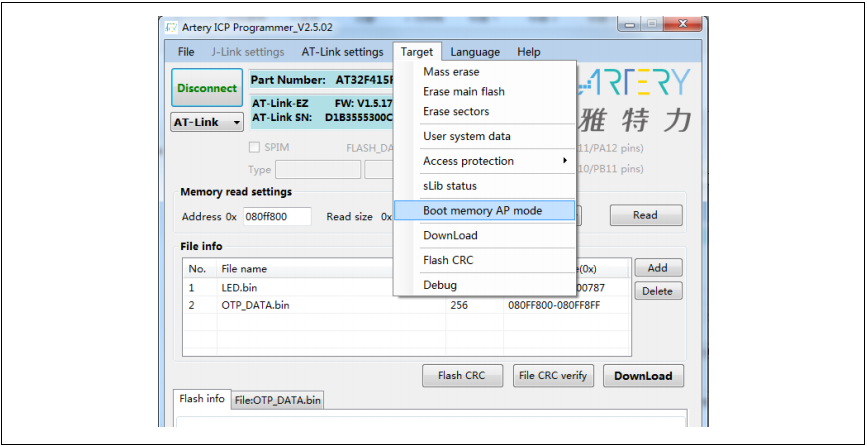Open the Language menu
Image resolution: width=867 pixels, height=447 pixels.
(475, 52)
